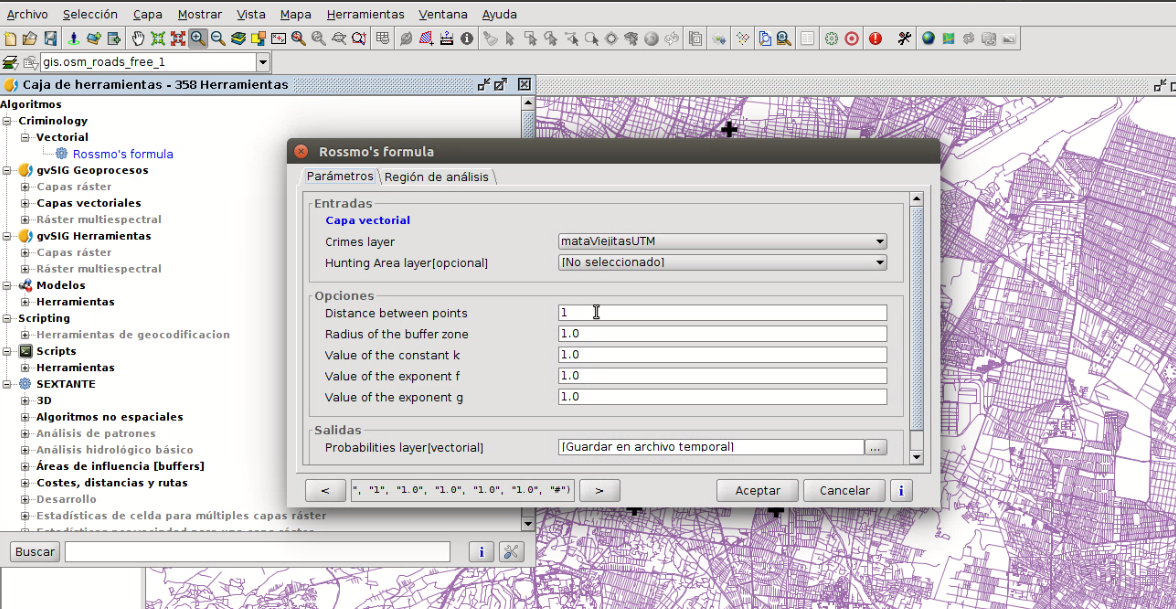Select the Pan hand tool
Screen dimensions: 1176x609
138,39
